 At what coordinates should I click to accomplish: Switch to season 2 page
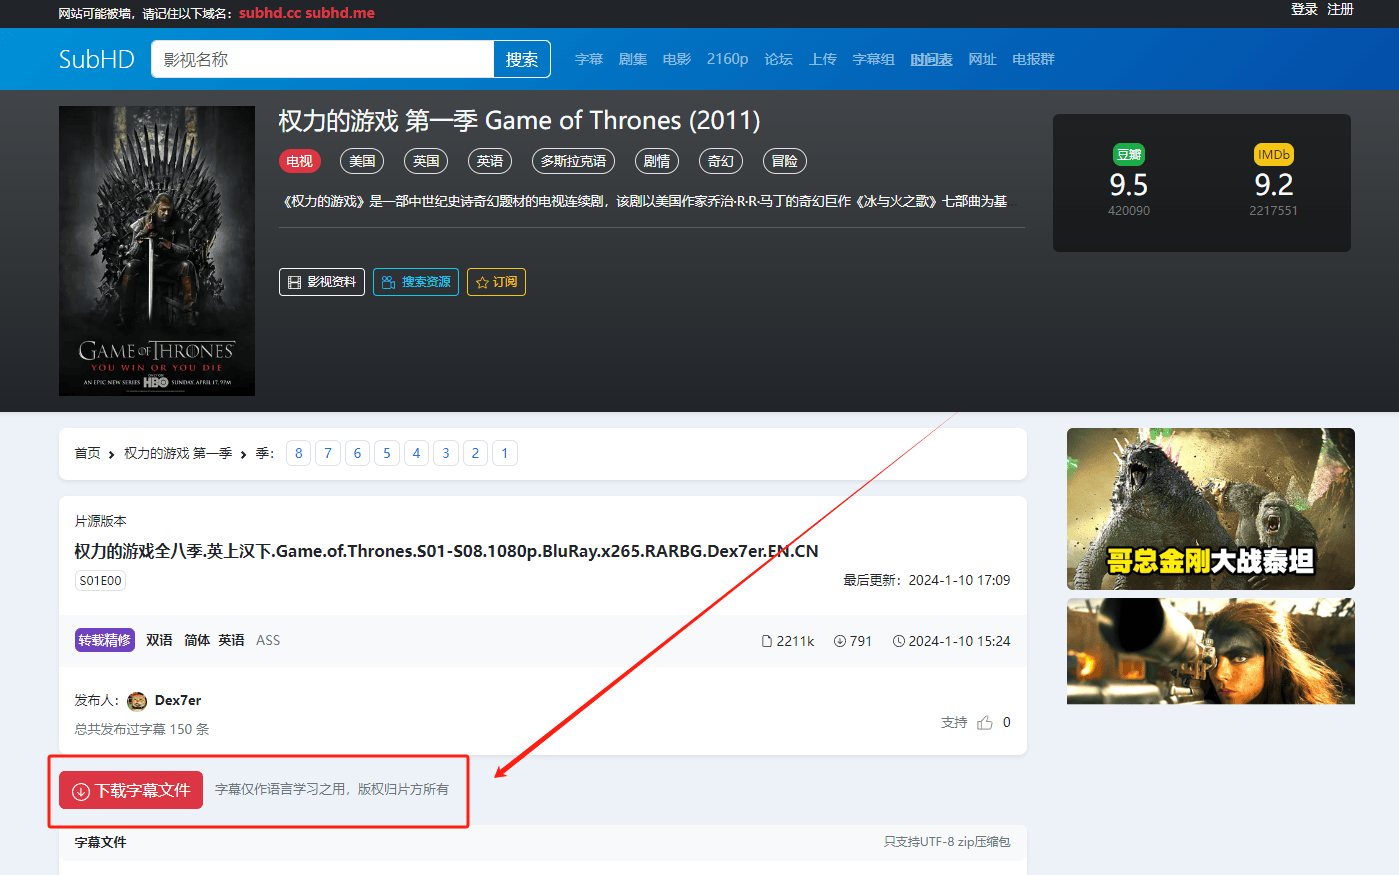click(475, 453)
